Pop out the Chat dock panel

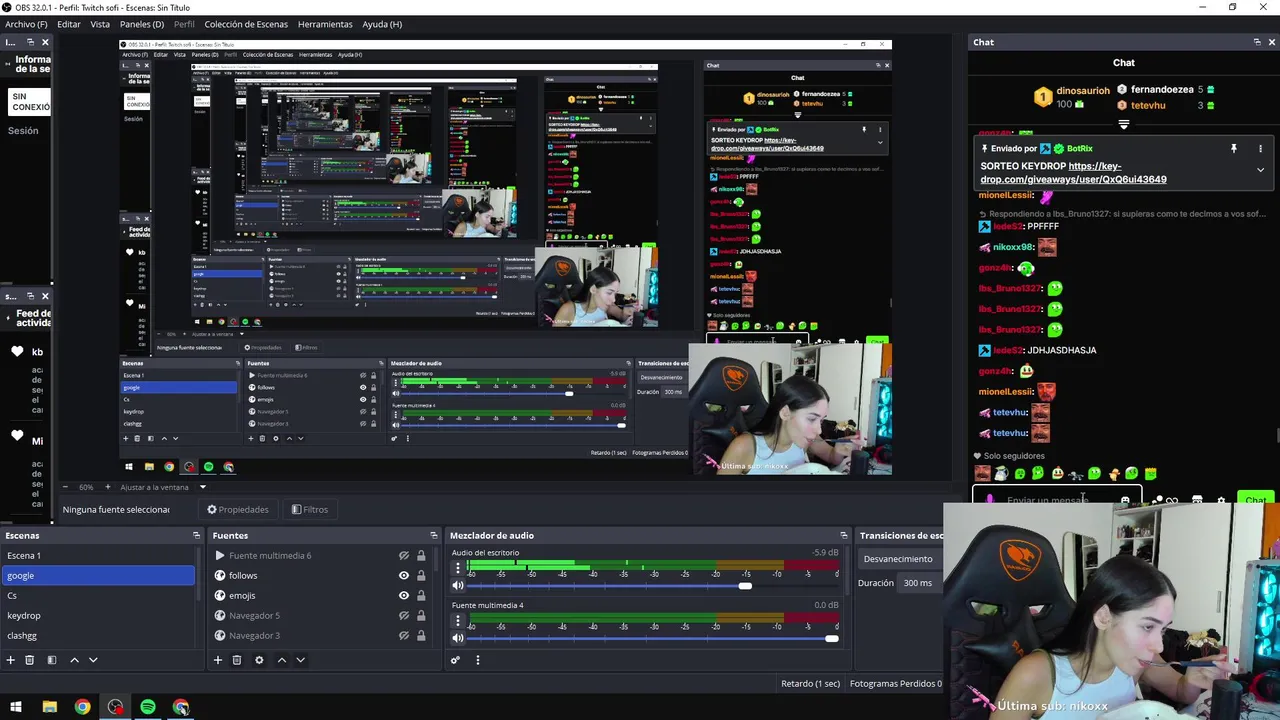click(1257, 42)
